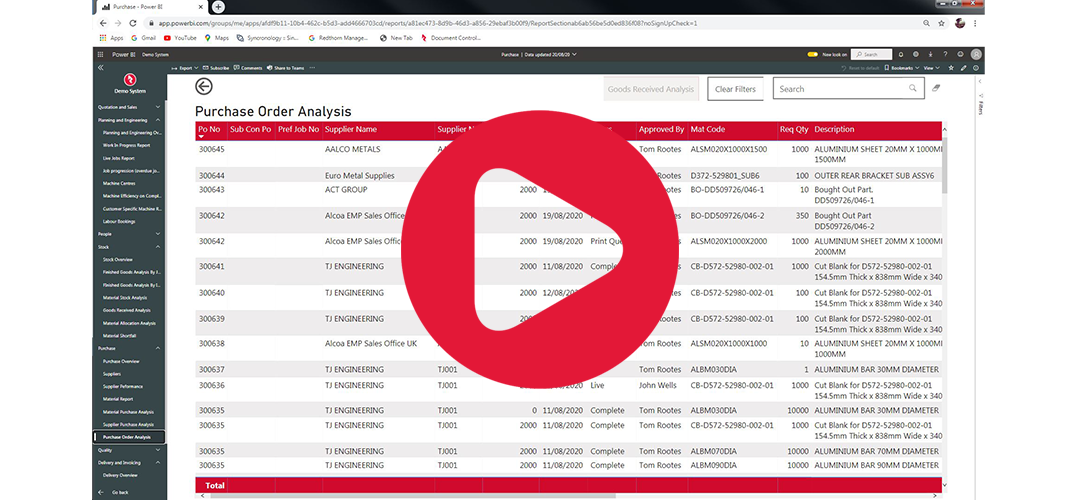Open the Gmail bookmark
The height and width of the screenshot is (500, 1080).
[143, 38]
